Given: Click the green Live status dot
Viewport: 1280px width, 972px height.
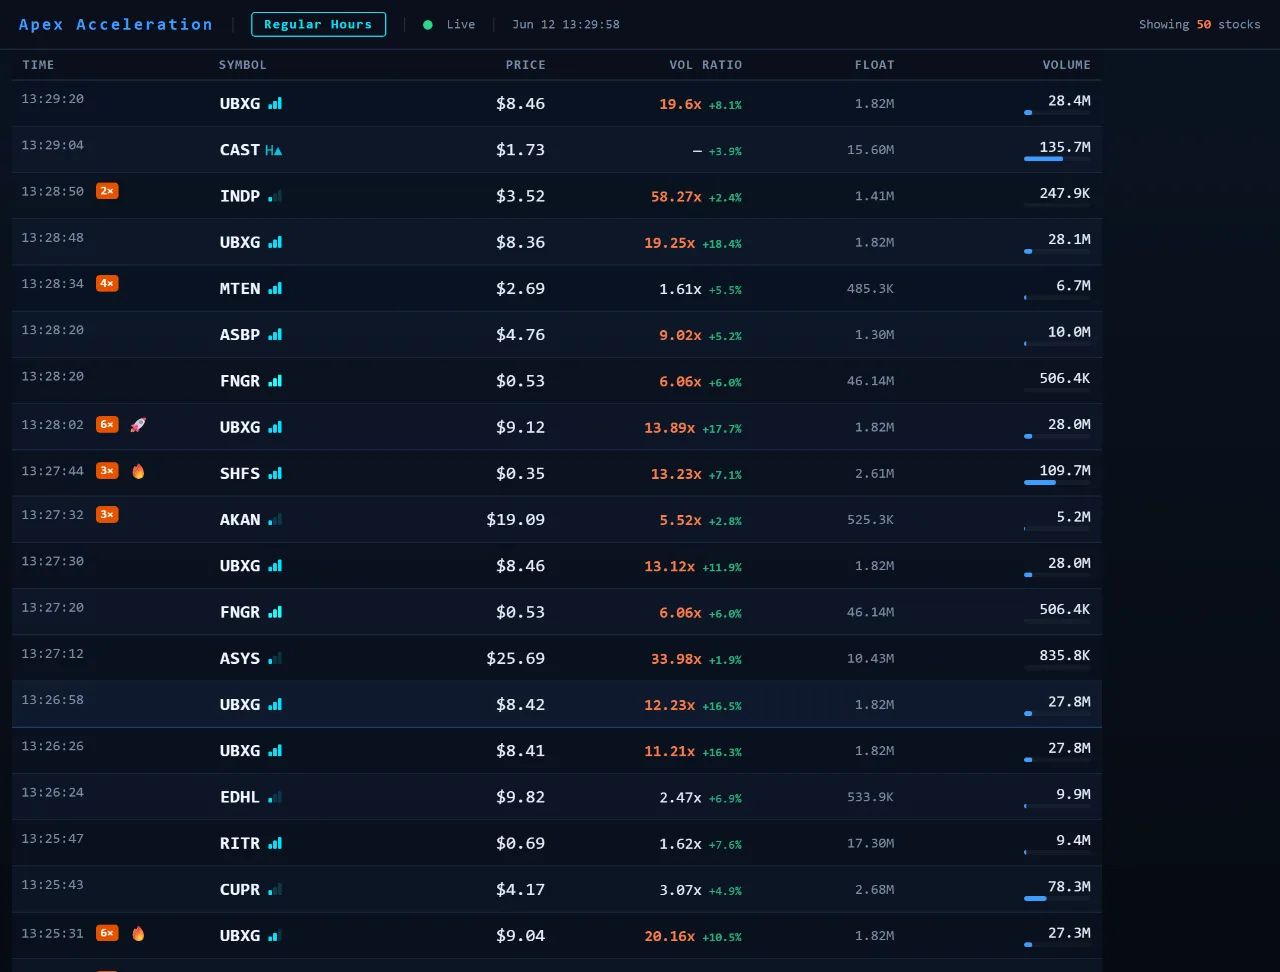Looking at the screenshot, I should click(428, 24).
